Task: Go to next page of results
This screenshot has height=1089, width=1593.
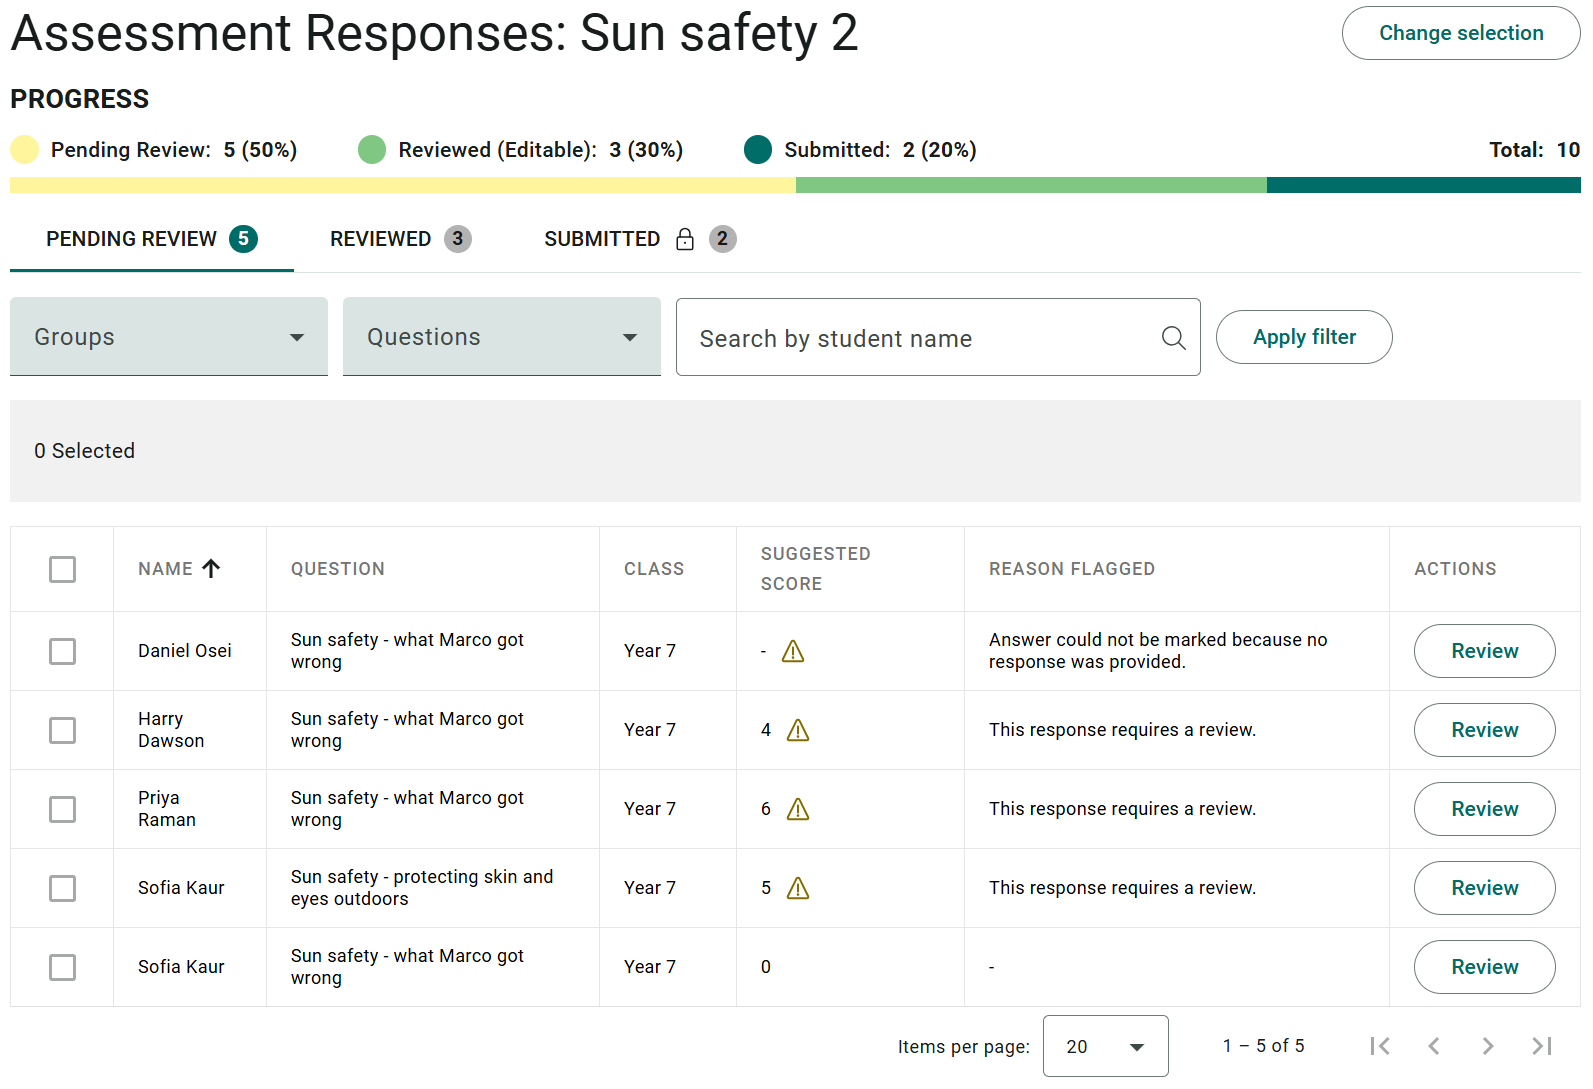Action: click(x=1488, y=1046)
